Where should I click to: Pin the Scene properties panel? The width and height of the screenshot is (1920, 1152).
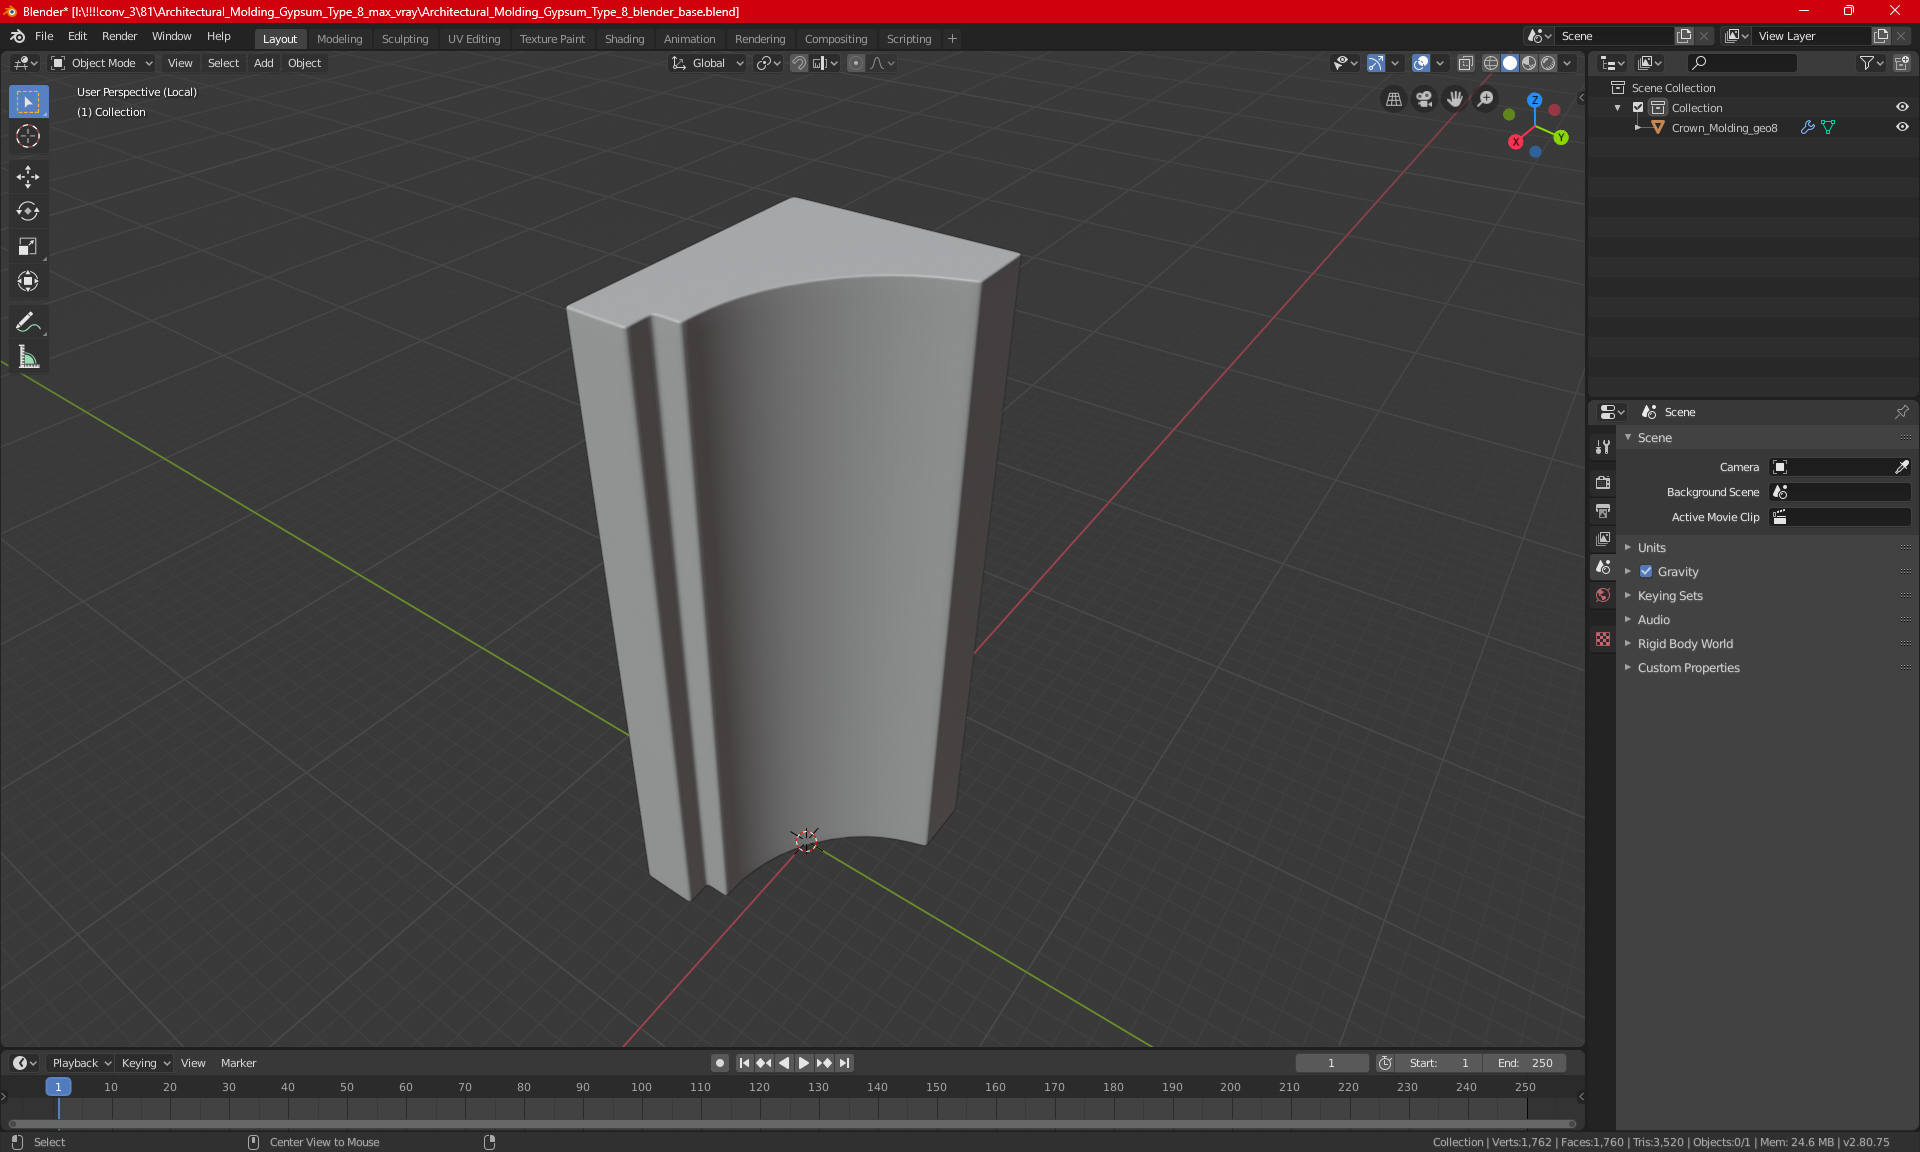[1901, 412]
